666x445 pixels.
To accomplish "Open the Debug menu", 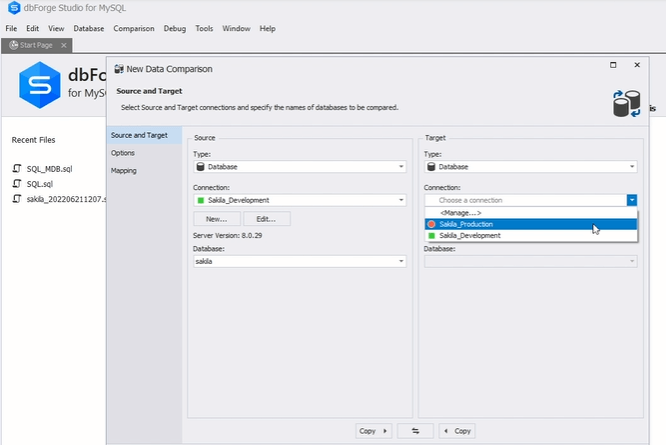I will pos(175,28).
